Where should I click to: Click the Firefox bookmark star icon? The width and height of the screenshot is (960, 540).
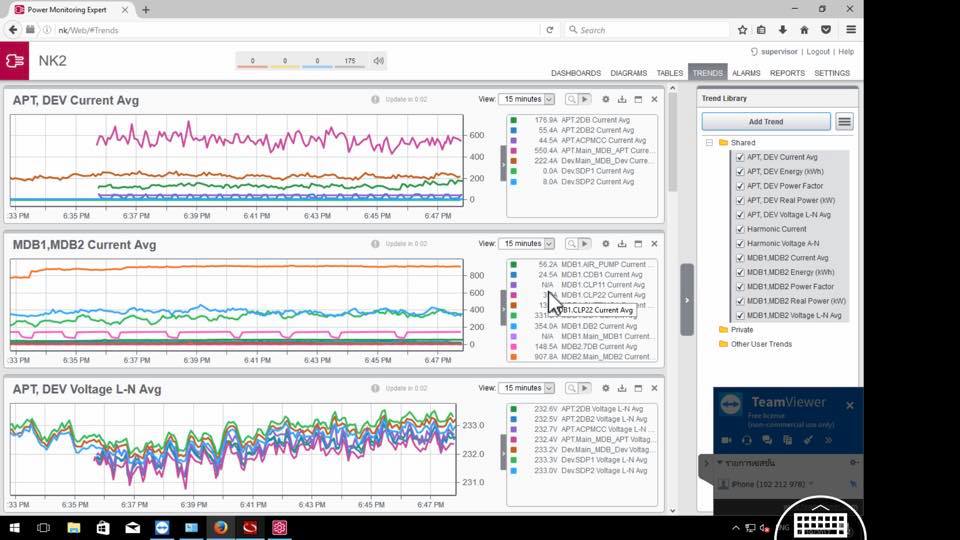(x=742, y=30)
